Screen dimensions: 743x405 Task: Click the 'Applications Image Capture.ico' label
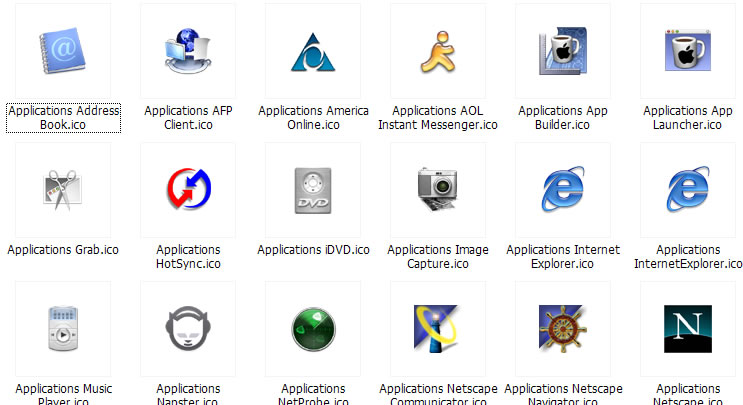point(438,257)
